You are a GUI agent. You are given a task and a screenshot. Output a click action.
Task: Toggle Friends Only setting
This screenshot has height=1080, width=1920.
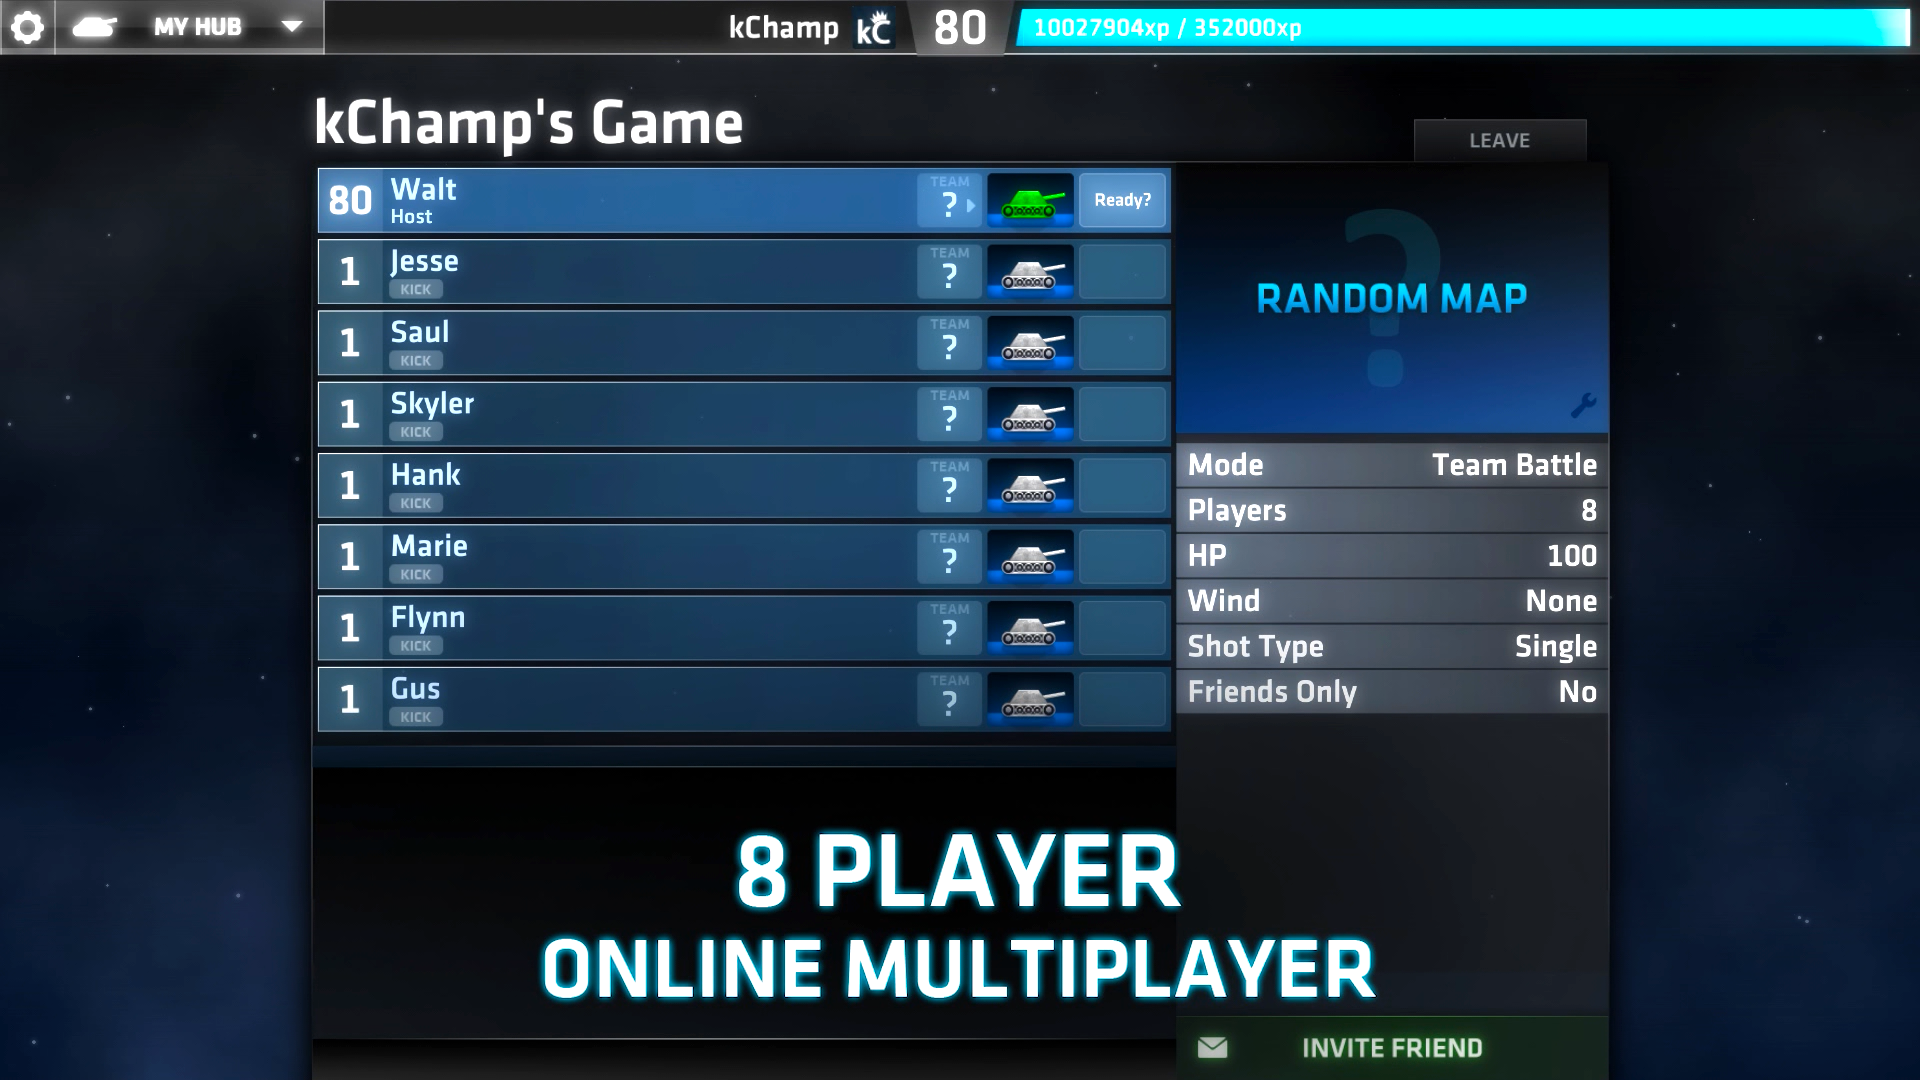coord(1578,691)
